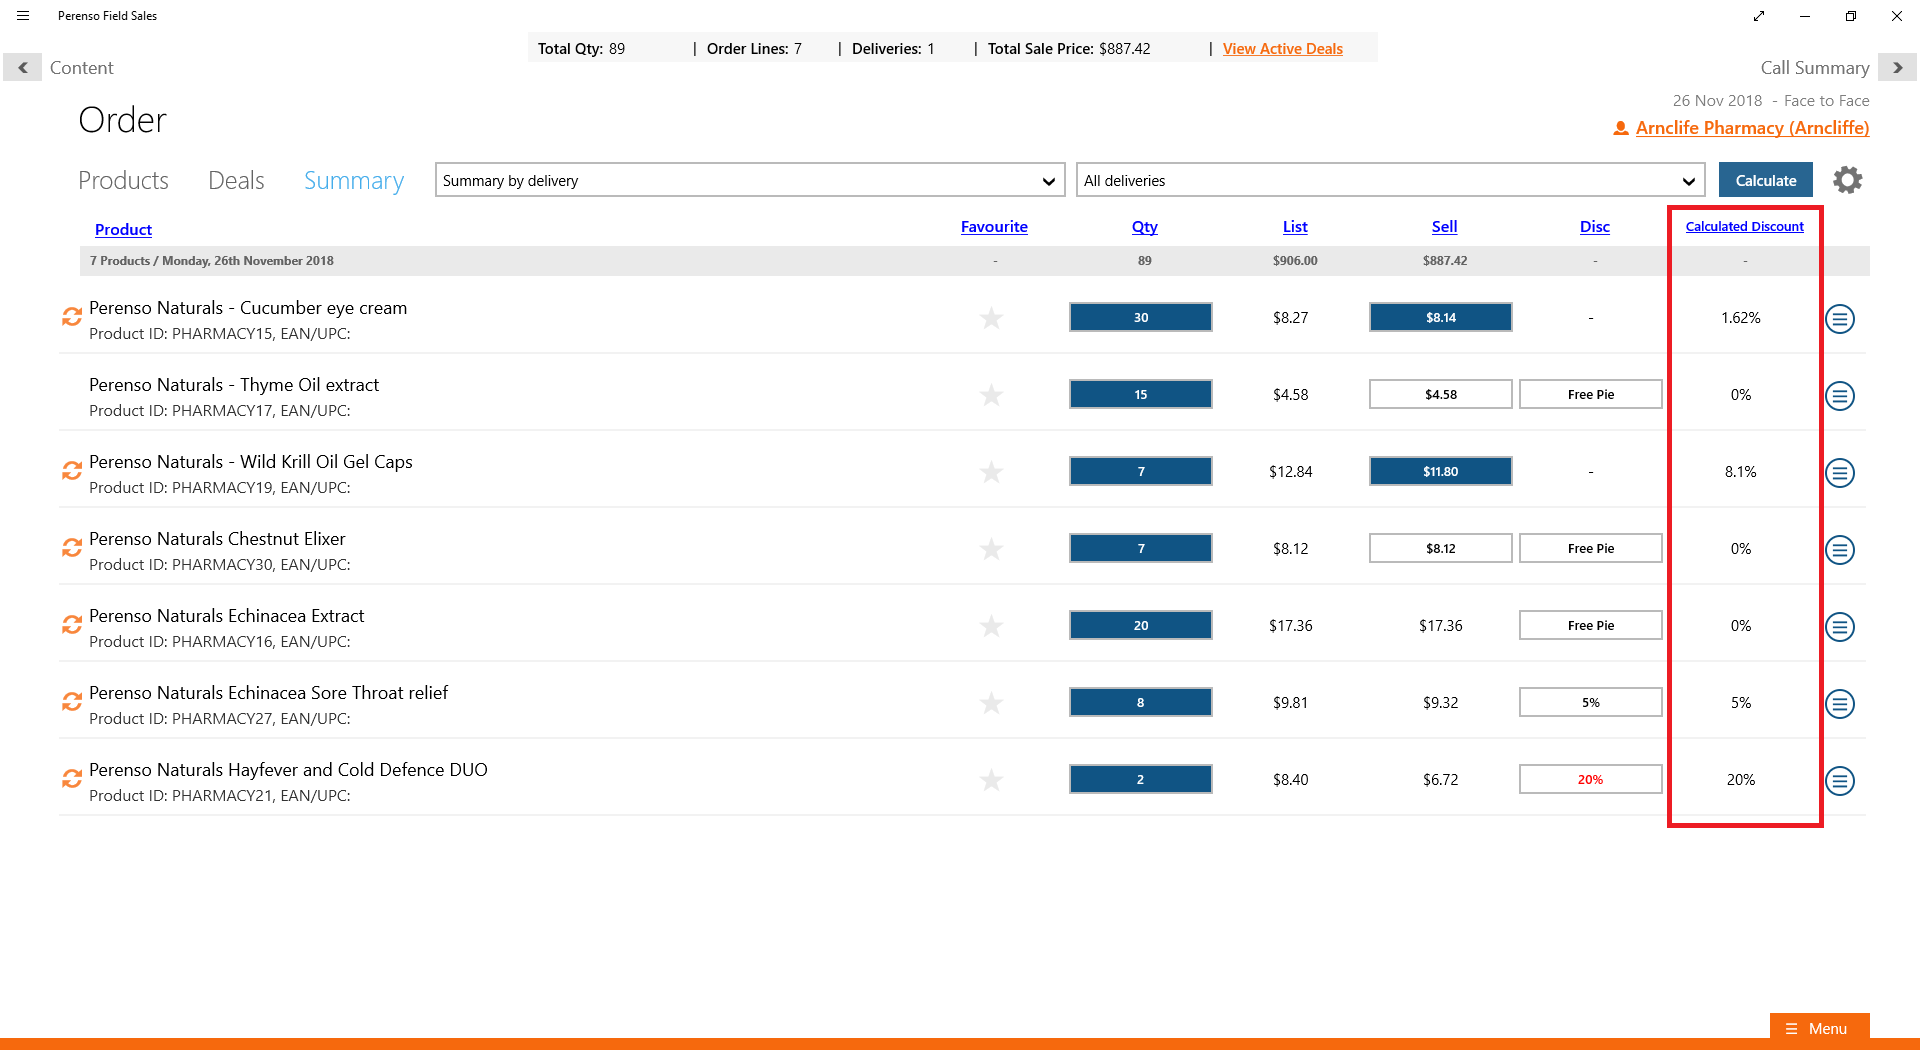Open the orange Menu button

[1819, 1028]
